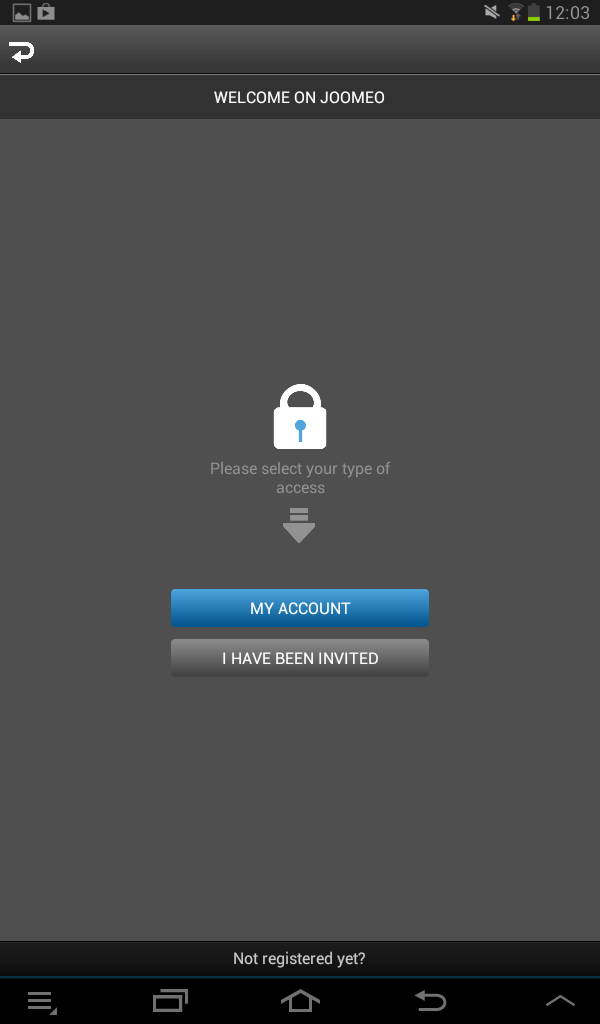Tap the white padlock icon
600x1024 pixels.
point(300,417)
